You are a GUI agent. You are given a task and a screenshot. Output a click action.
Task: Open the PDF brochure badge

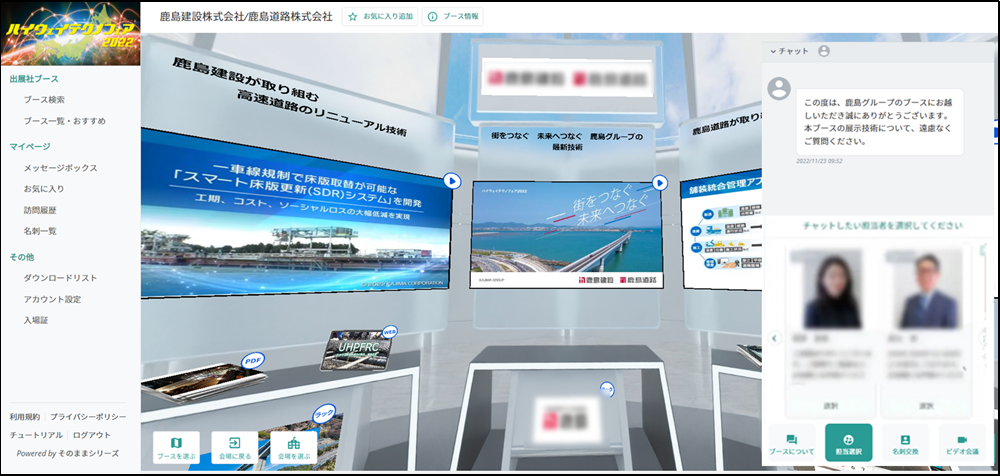pos(253,362)
